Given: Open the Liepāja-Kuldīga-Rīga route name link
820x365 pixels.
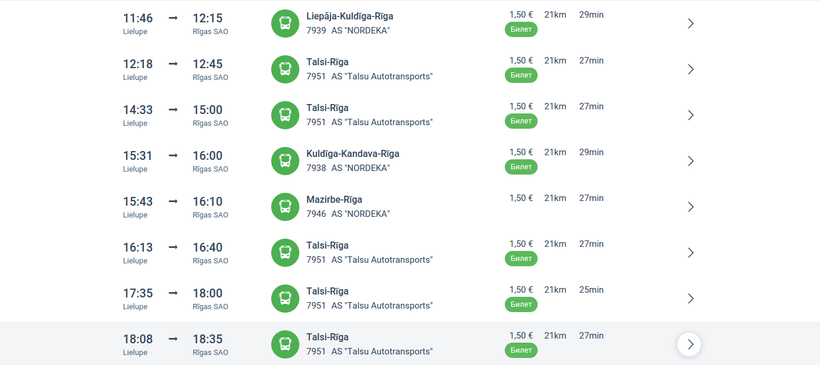Looking at the screenshot, I should pyautogui.click(x=350, y=16).
